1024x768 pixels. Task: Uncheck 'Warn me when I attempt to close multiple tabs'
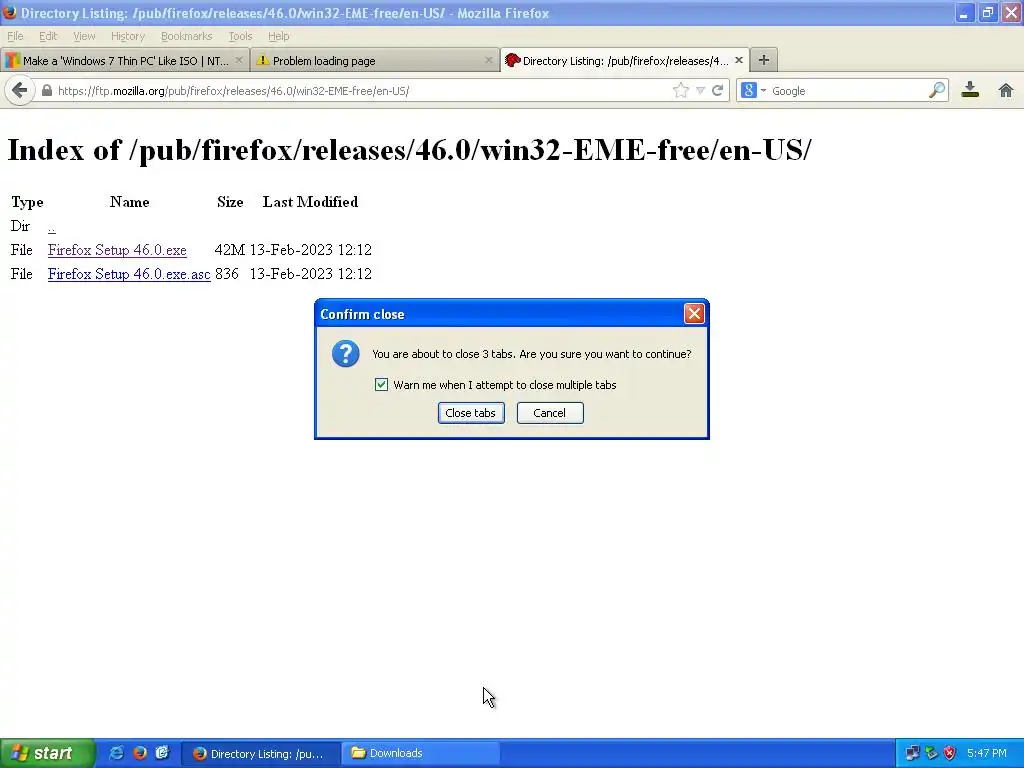[381, 385]
